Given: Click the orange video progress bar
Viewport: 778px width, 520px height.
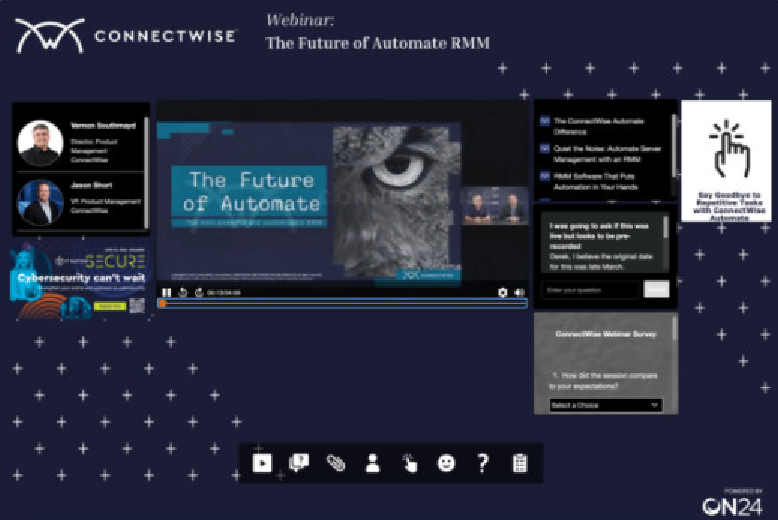Looking at the screenshot, I should [342, 303].
